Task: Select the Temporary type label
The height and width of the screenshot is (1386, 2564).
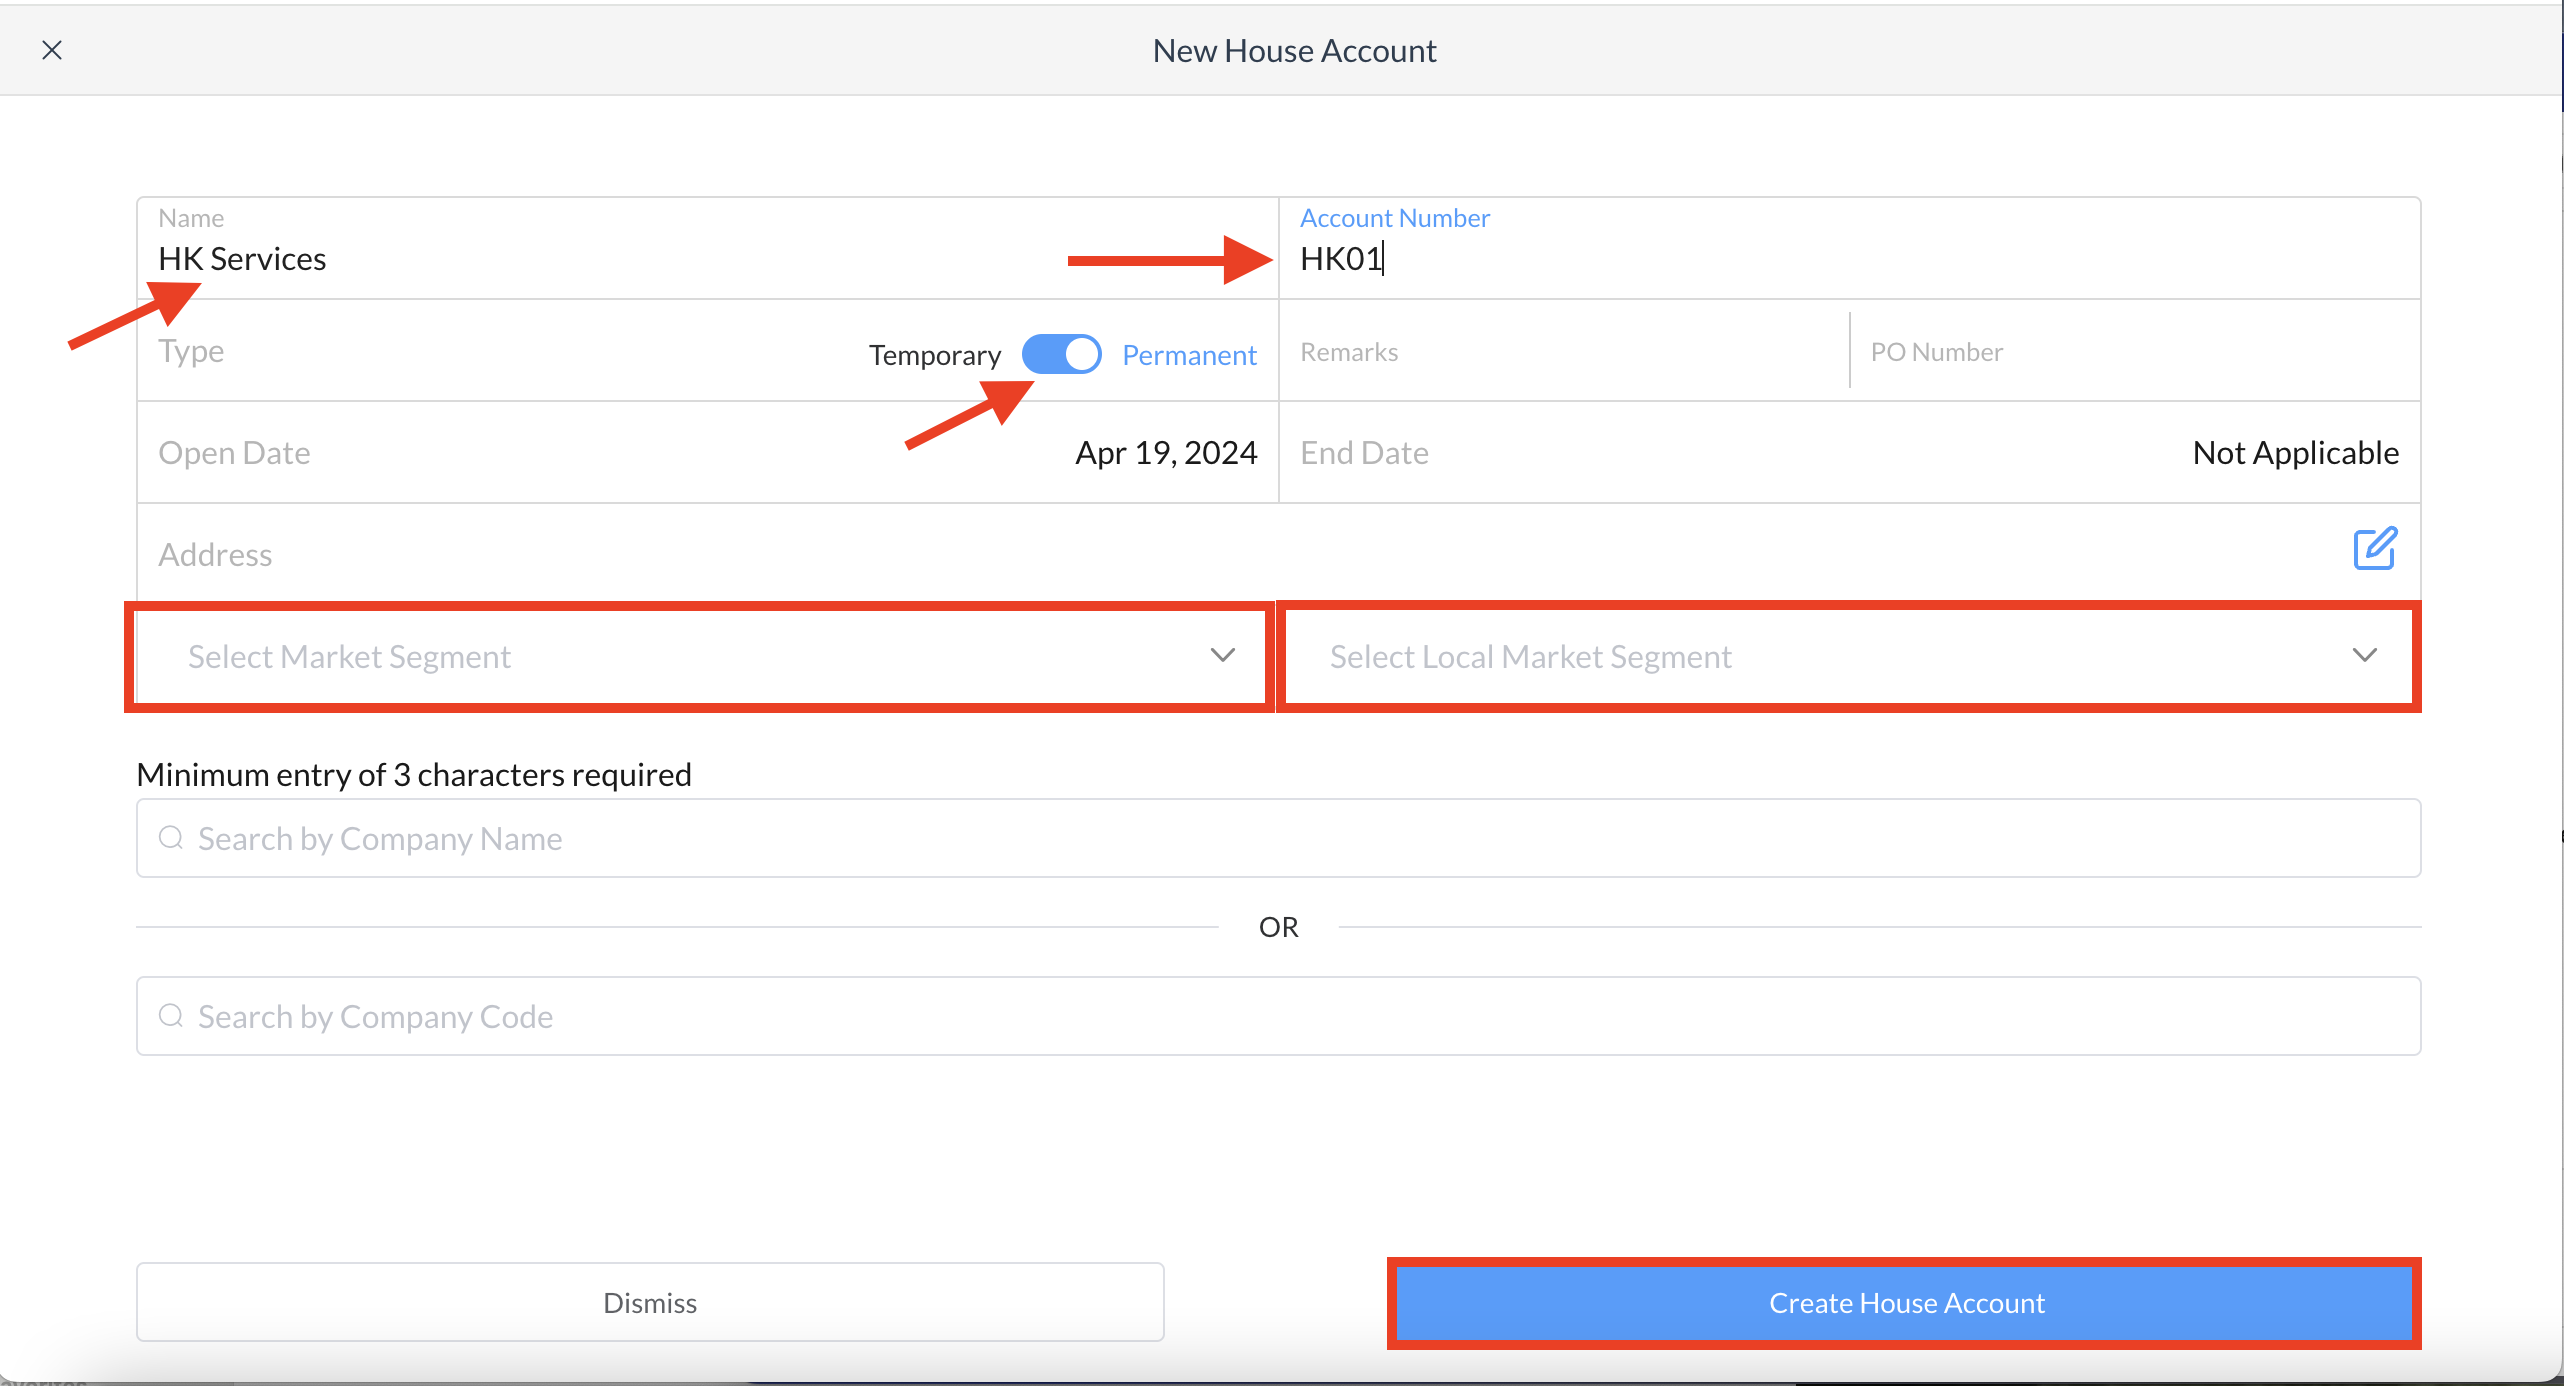Action: tap(934, 355)
